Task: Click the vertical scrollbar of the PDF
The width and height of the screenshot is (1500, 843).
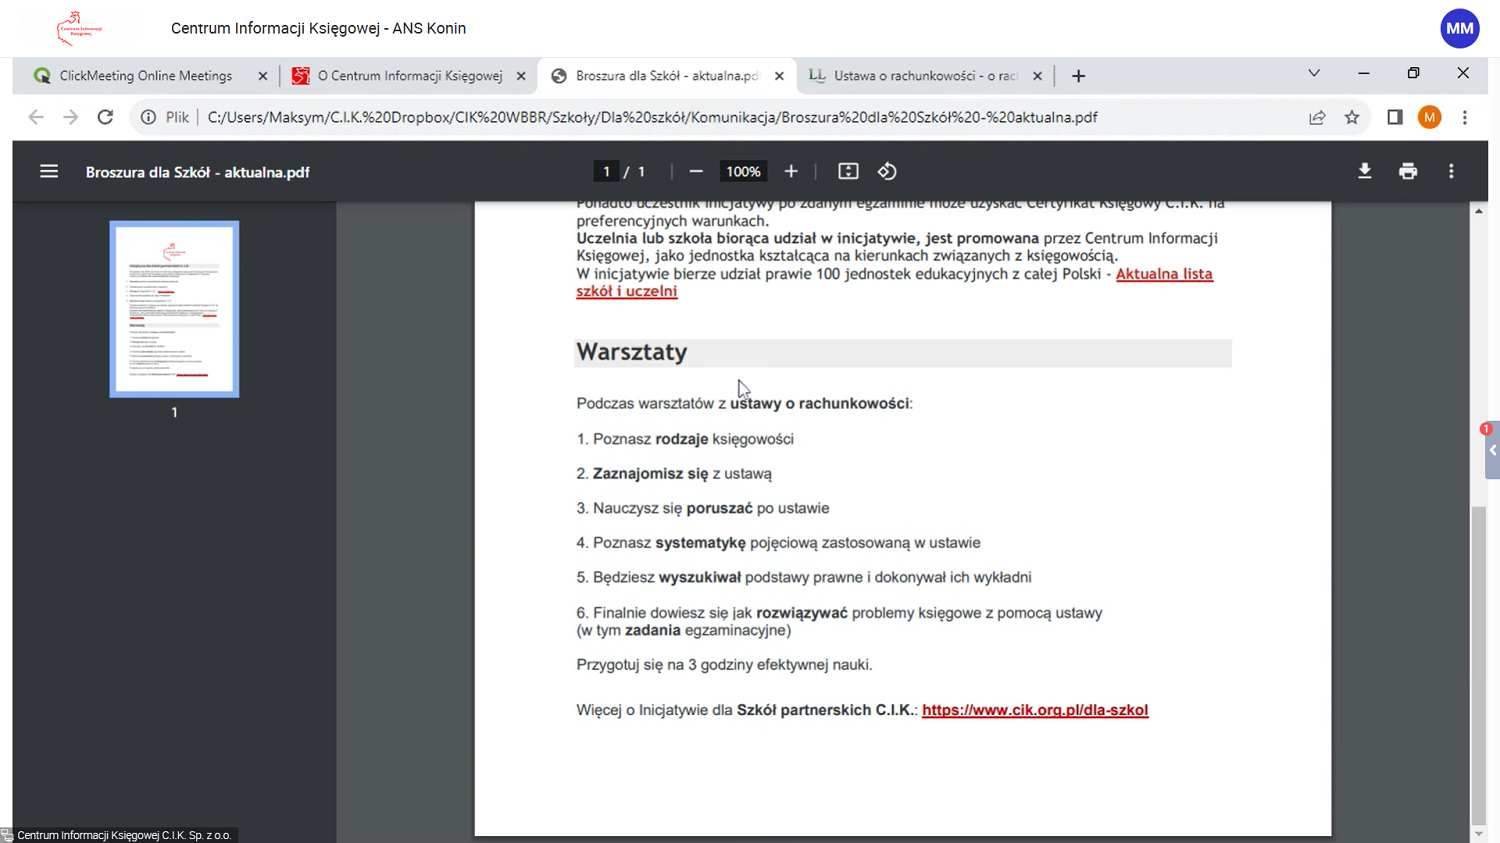Action: pyautogui.click(x=1478, y=660)
